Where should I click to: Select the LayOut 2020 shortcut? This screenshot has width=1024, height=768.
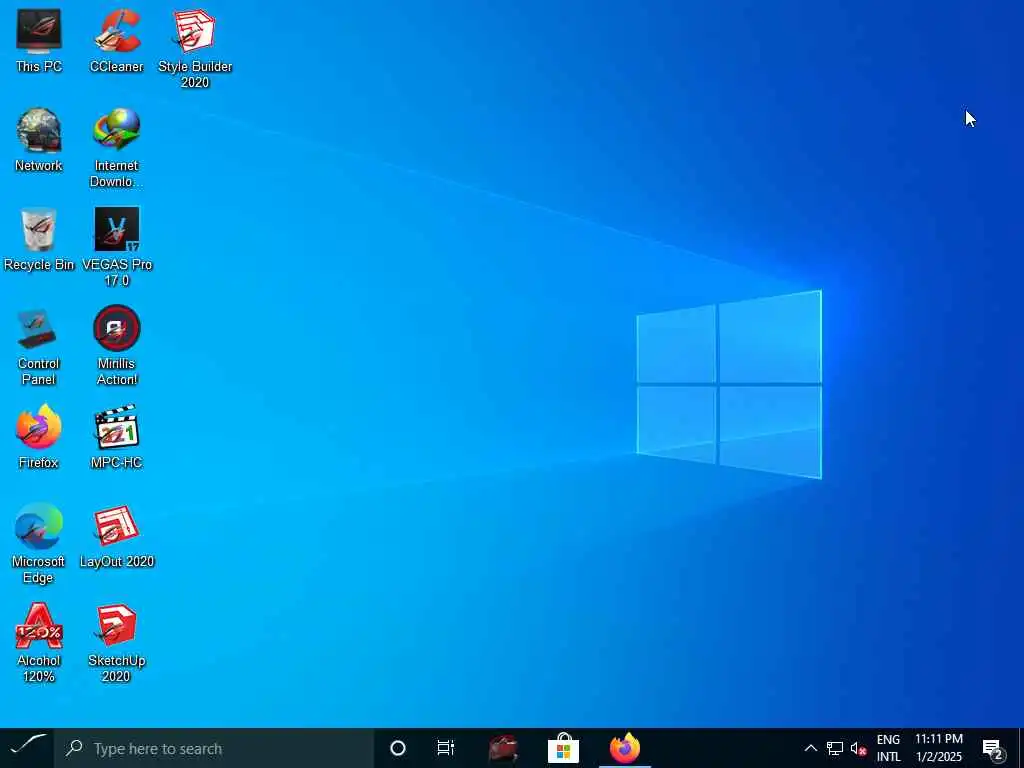pos(116,536)
